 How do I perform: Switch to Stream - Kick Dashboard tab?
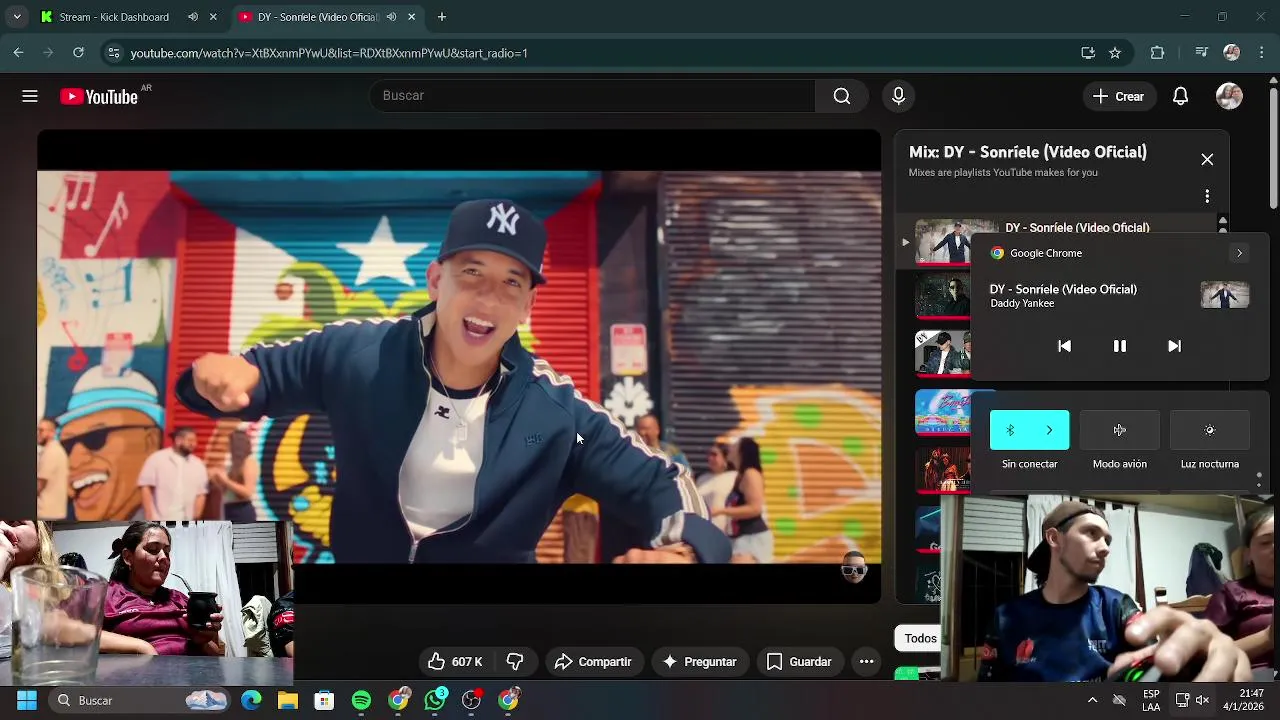coord(114,17)
